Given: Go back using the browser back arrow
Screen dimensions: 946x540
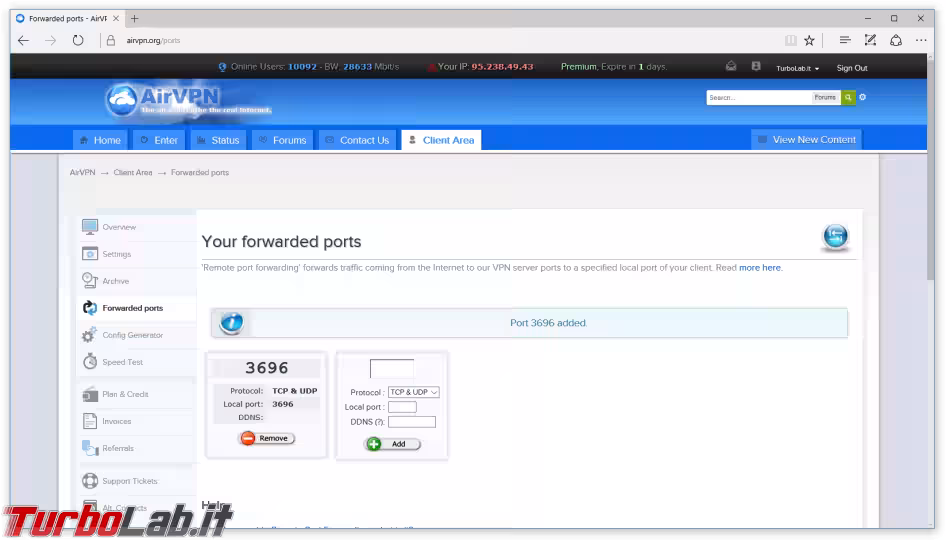Looking at the screenshot, I should (x=24, y=40).
